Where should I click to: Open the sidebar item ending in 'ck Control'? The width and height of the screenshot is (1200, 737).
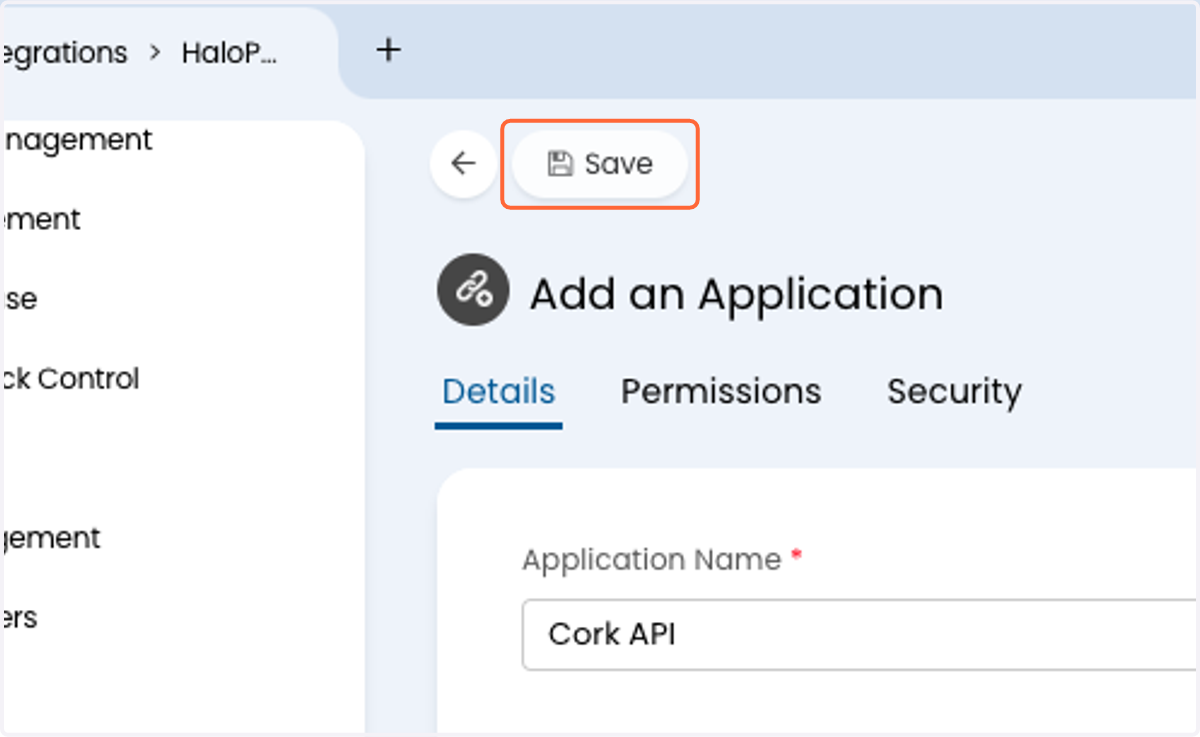pos(70,379)
